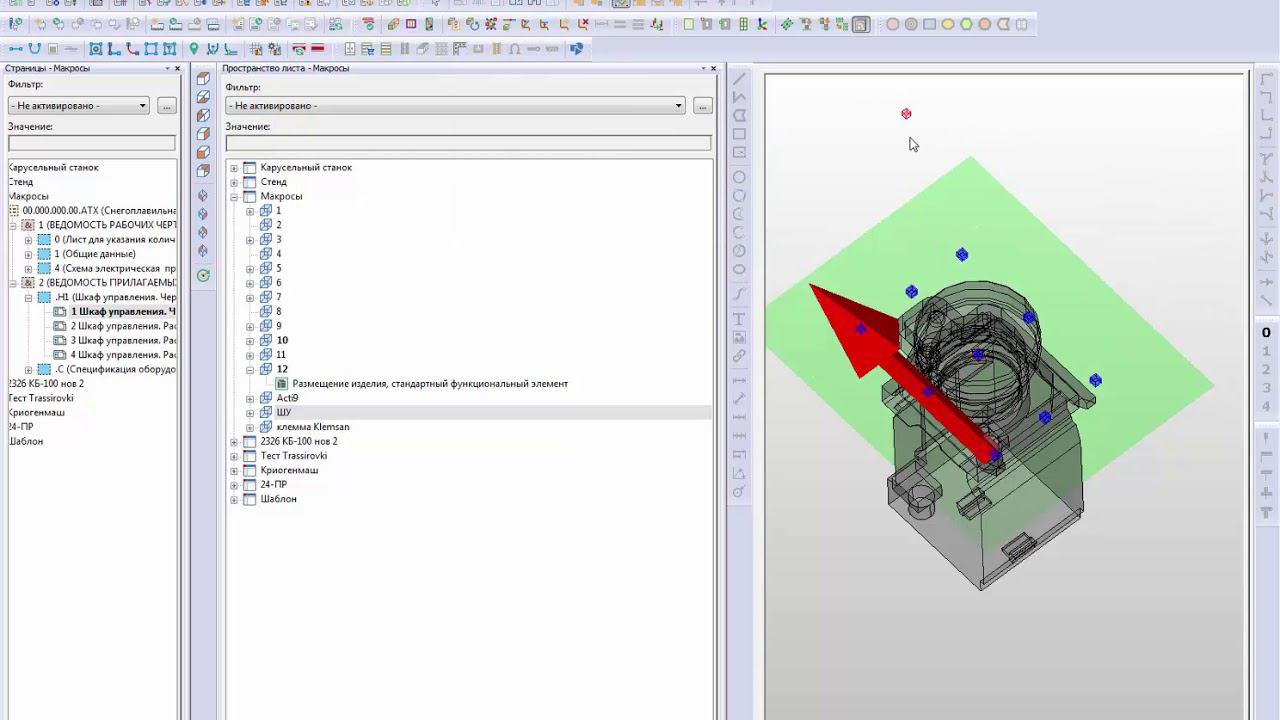Expand the клемма Klemsan node
The height and width of the screenshot is (720, 1280).
(250, 427)
